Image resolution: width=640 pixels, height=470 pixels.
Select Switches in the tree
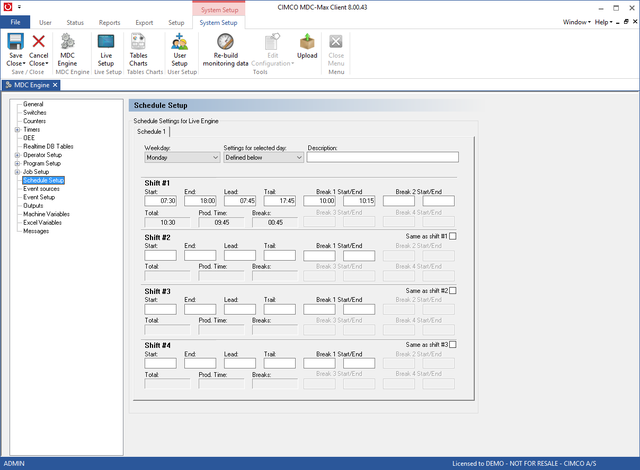pyautogui.click(x=35, y=113)
